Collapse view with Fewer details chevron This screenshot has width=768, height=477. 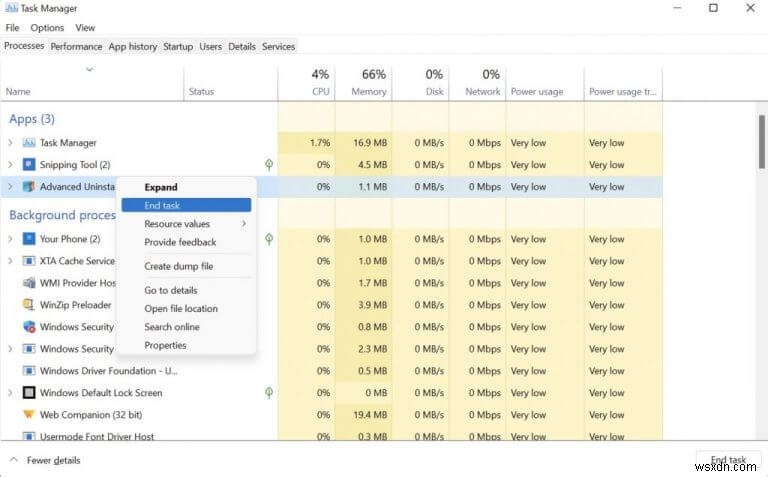[x=14, y=460]
